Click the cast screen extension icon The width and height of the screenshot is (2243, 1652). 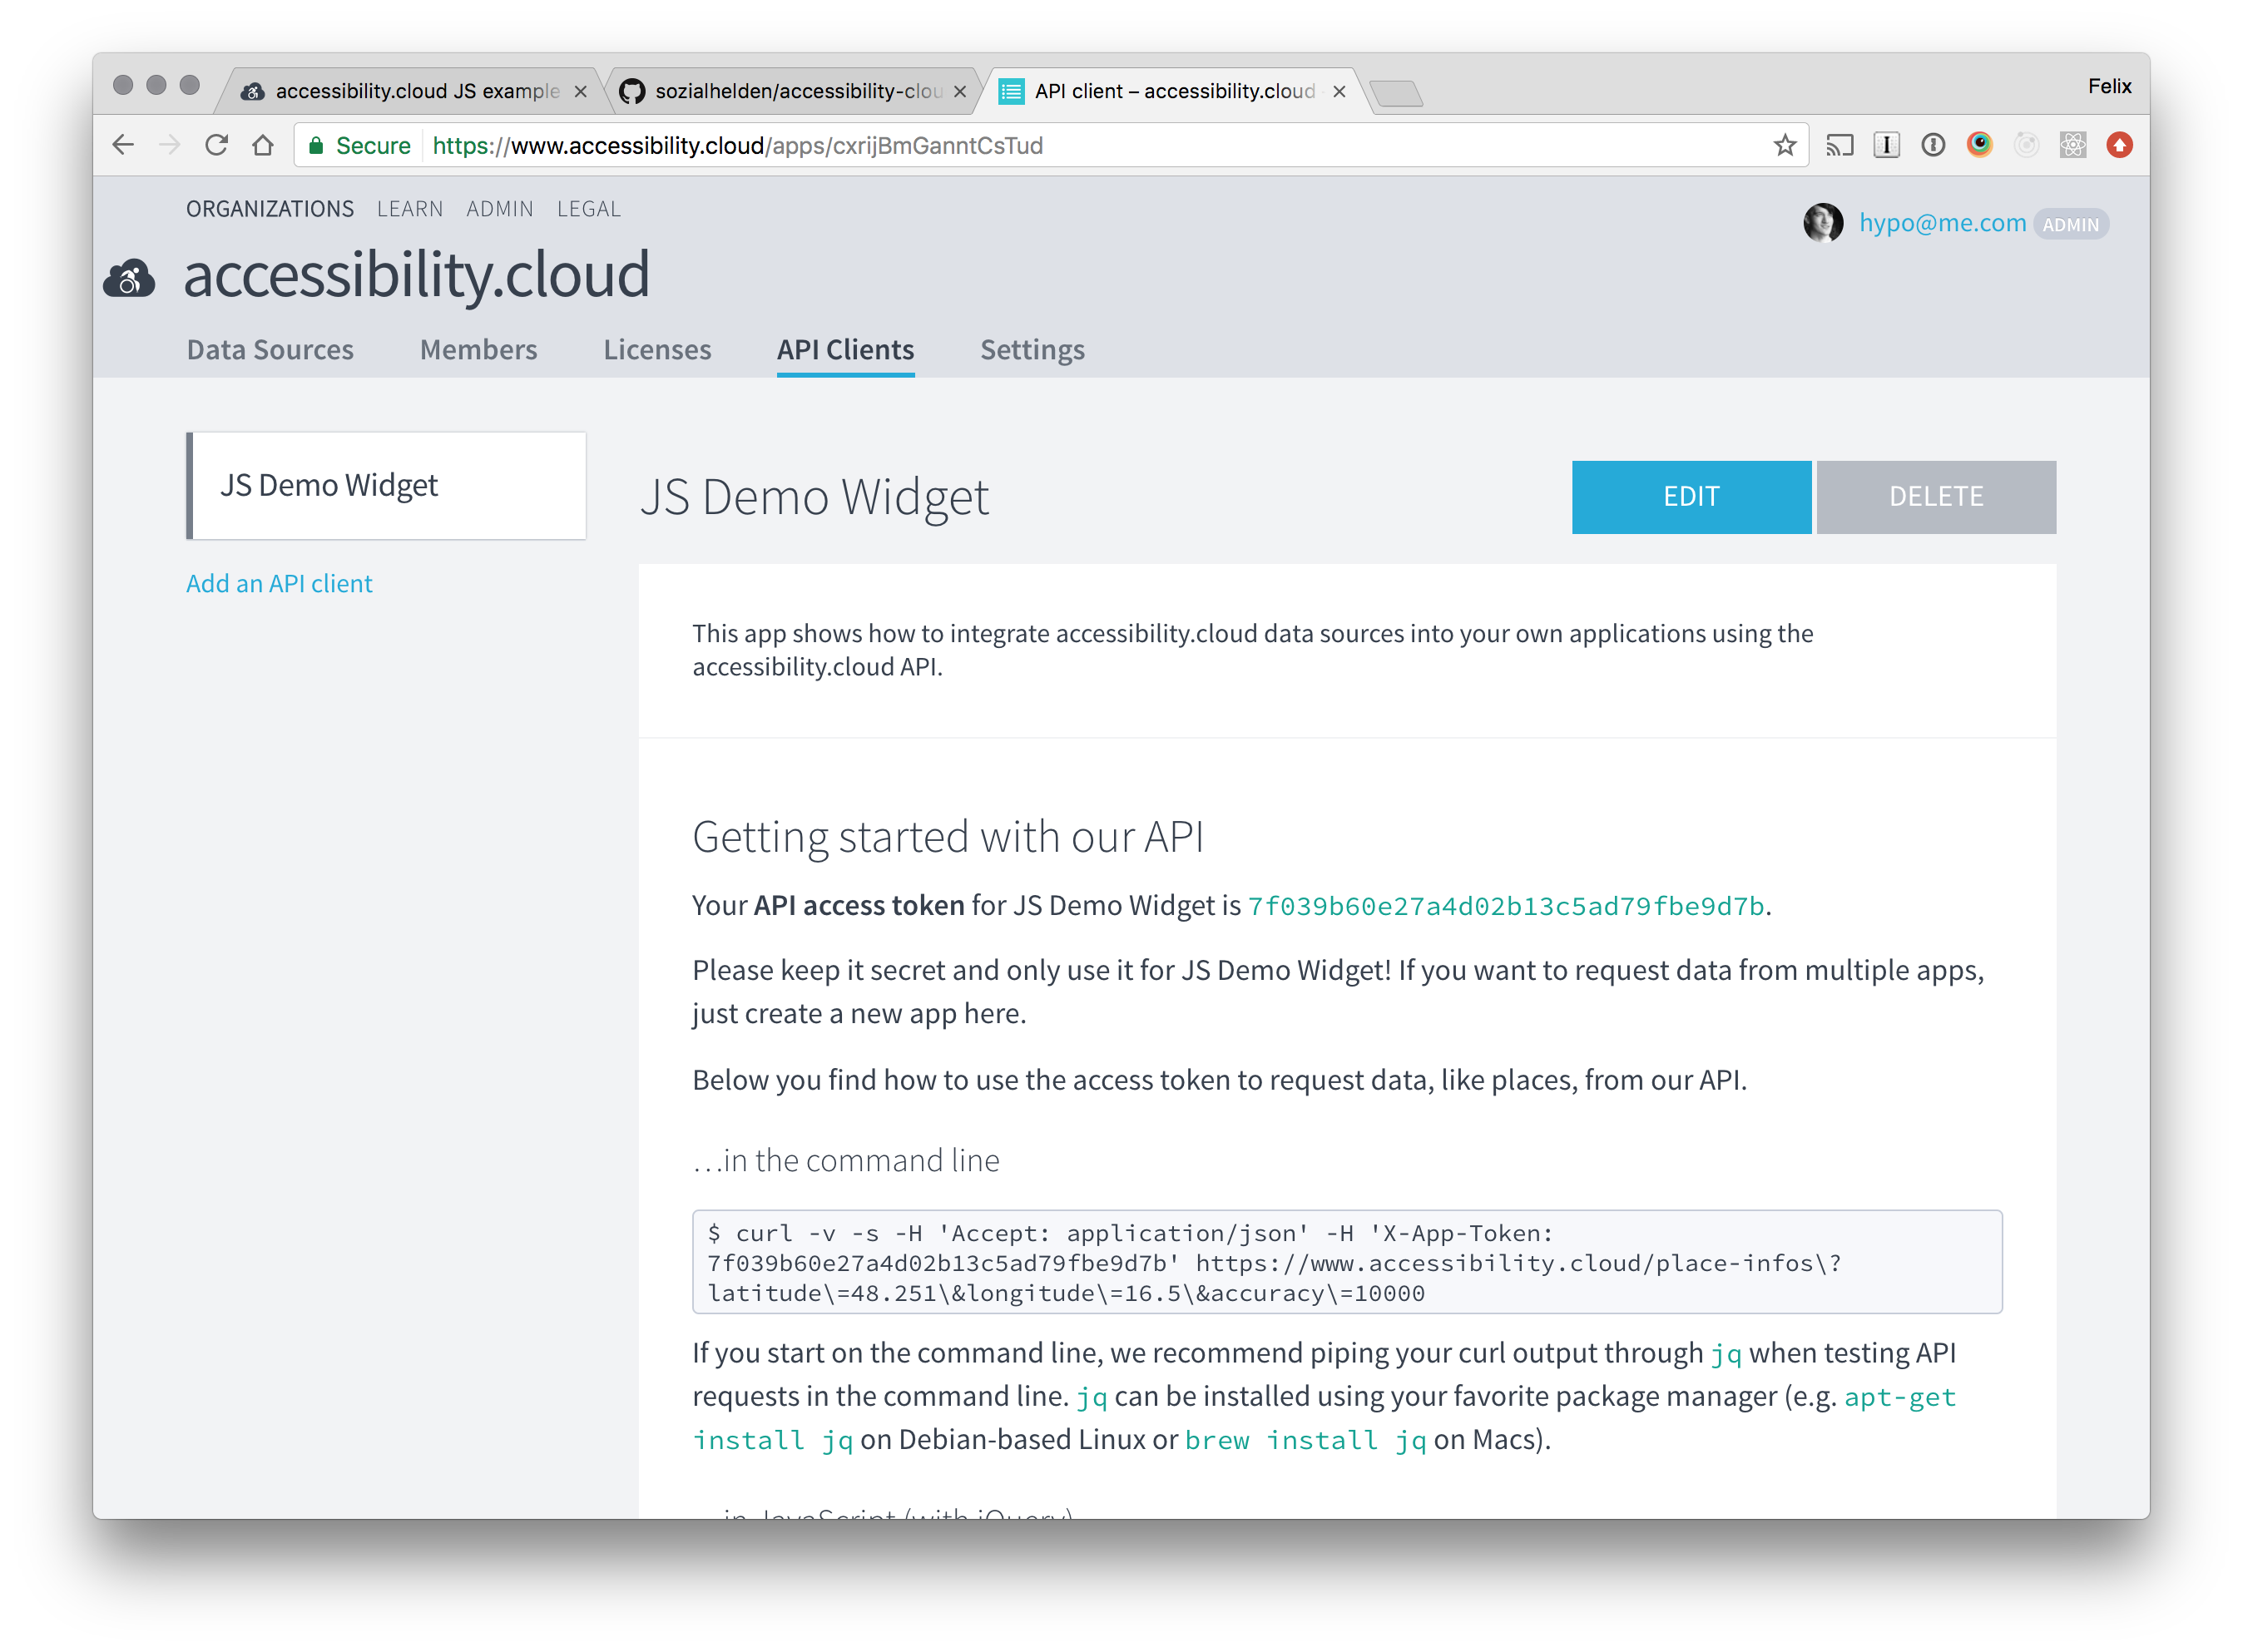click(x=1839, y=145)
